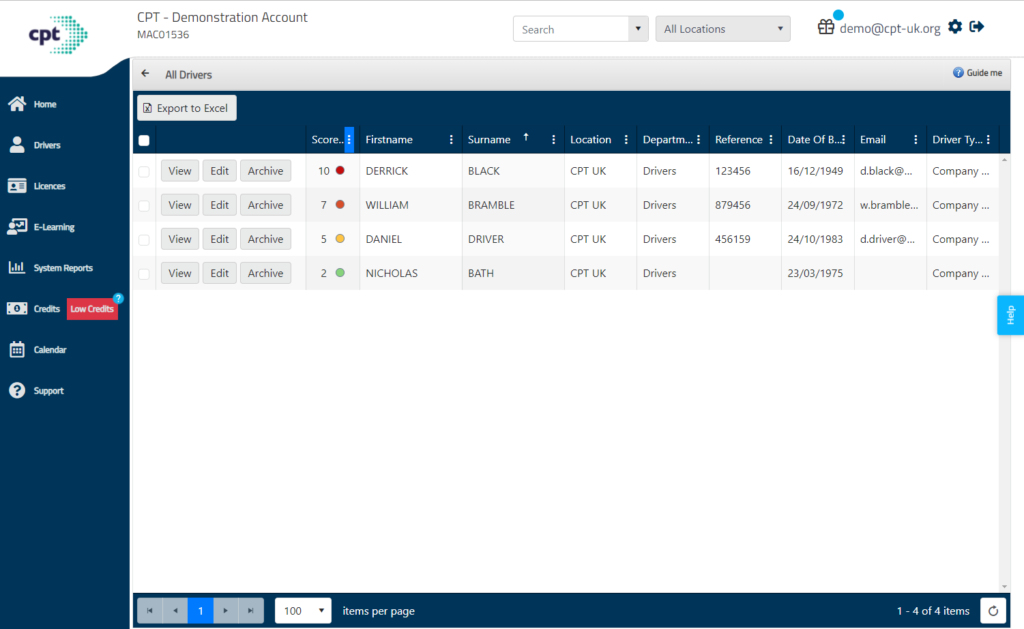1024x629 pixels.
Task: Navigate to System Reports
Action: click(62, 268)
